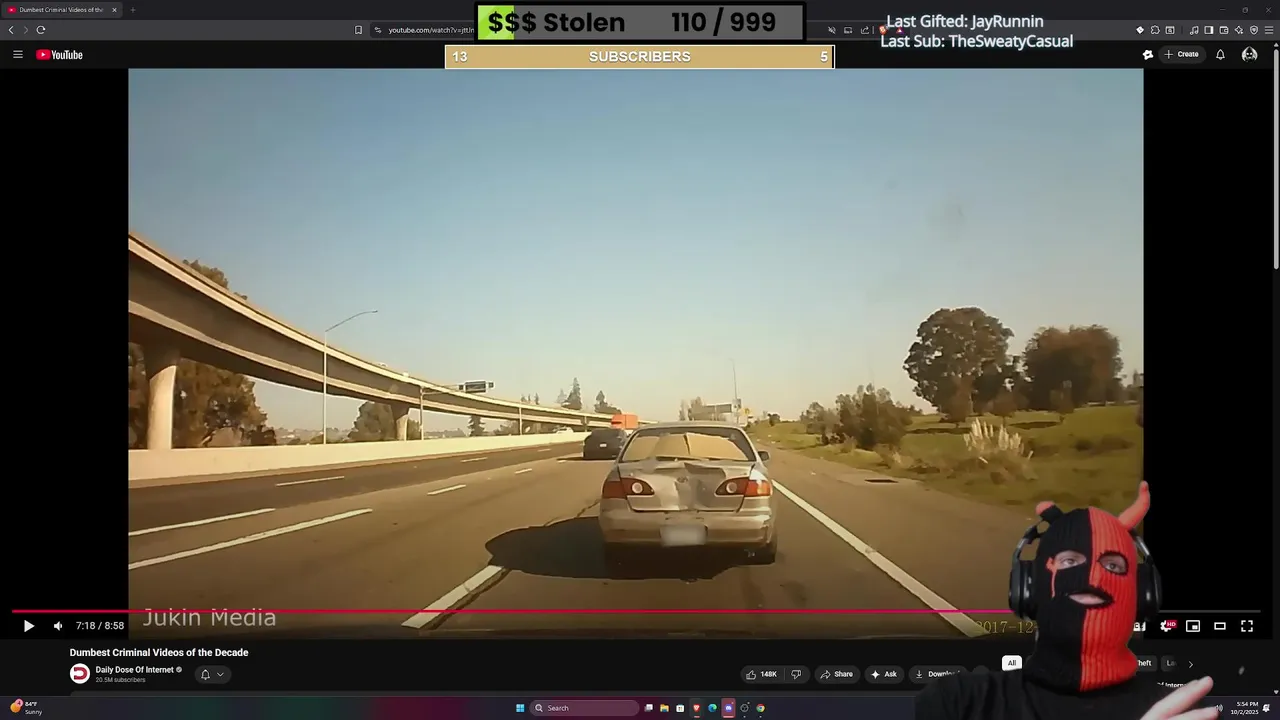Go forward in the browser

(26, 30)
